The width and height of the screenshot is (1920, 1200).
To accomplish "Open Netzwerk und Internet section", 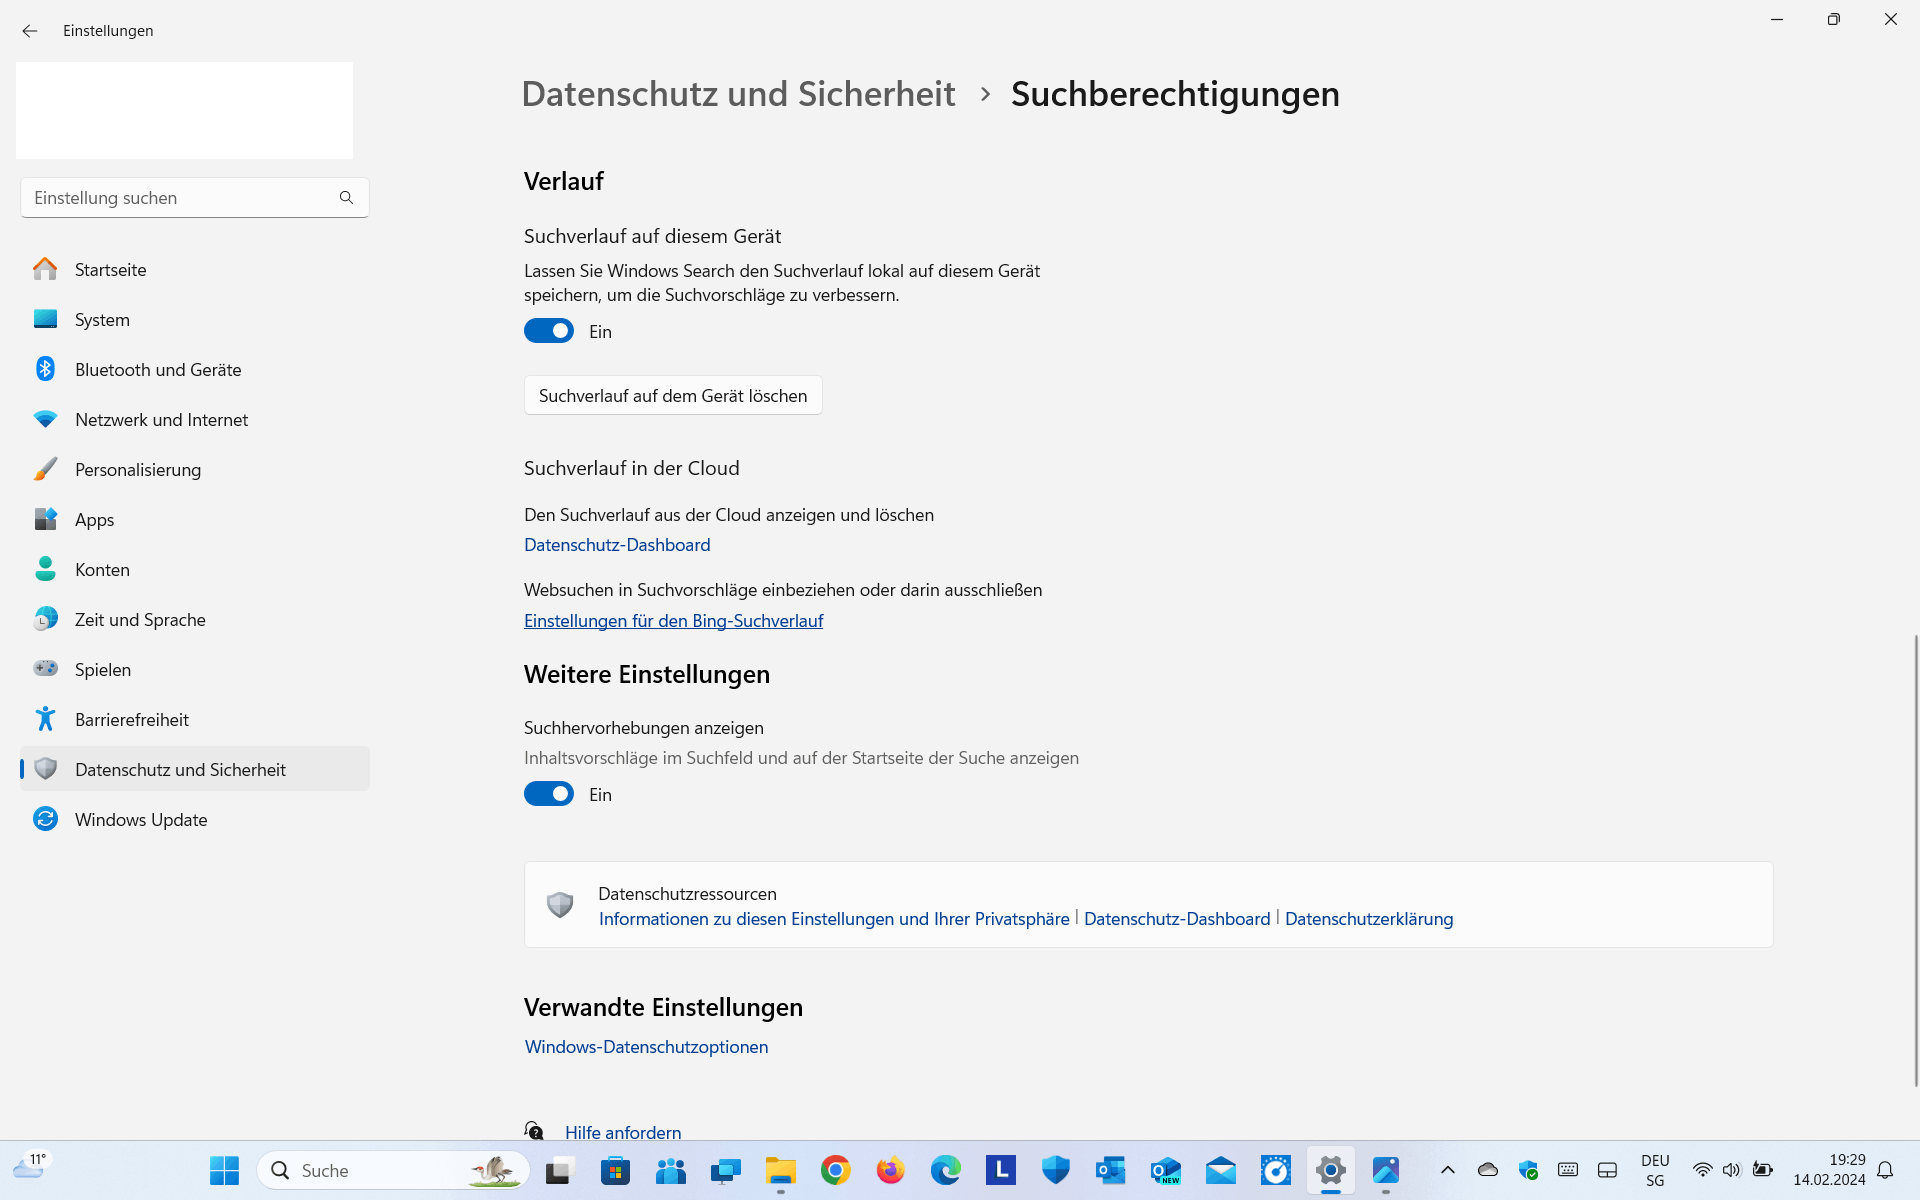I will pos(161,420).
